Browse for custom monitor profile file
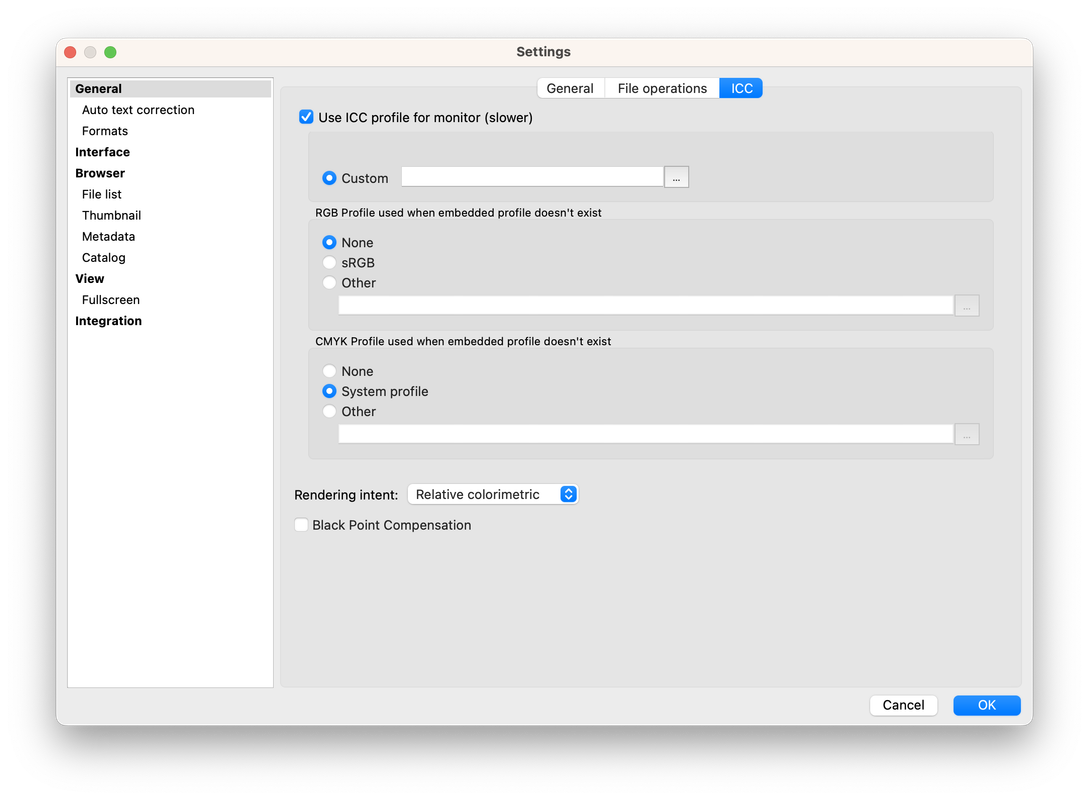The image size is (1089, 800). [x=676, y=178]
